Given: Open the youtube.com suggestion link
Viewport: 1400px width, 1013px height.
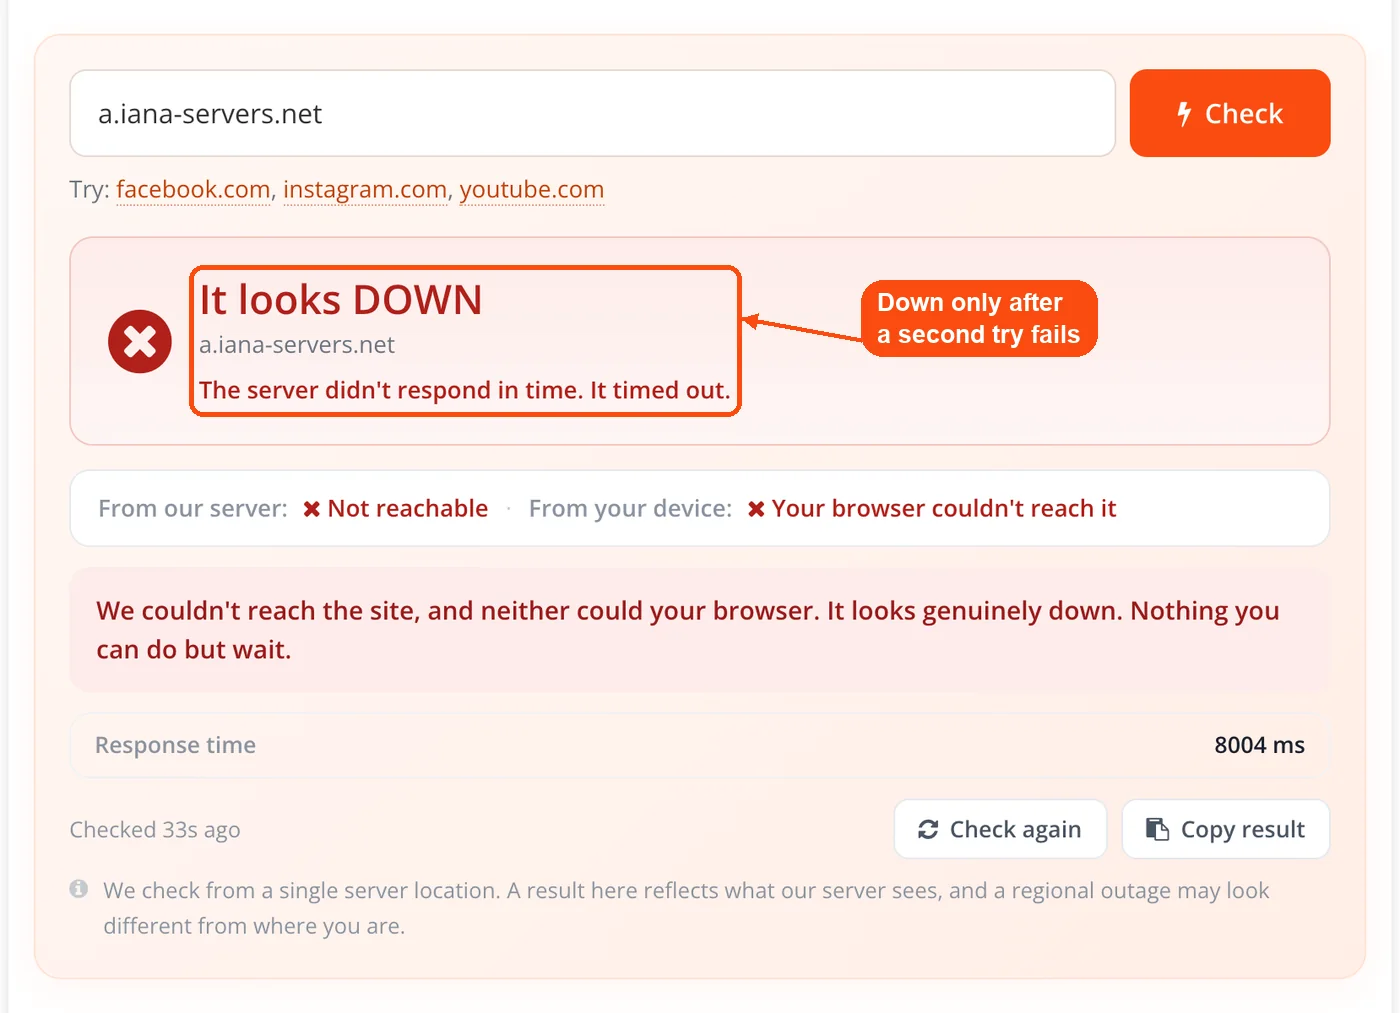Looking at the screenshot, I should (532, 189).
